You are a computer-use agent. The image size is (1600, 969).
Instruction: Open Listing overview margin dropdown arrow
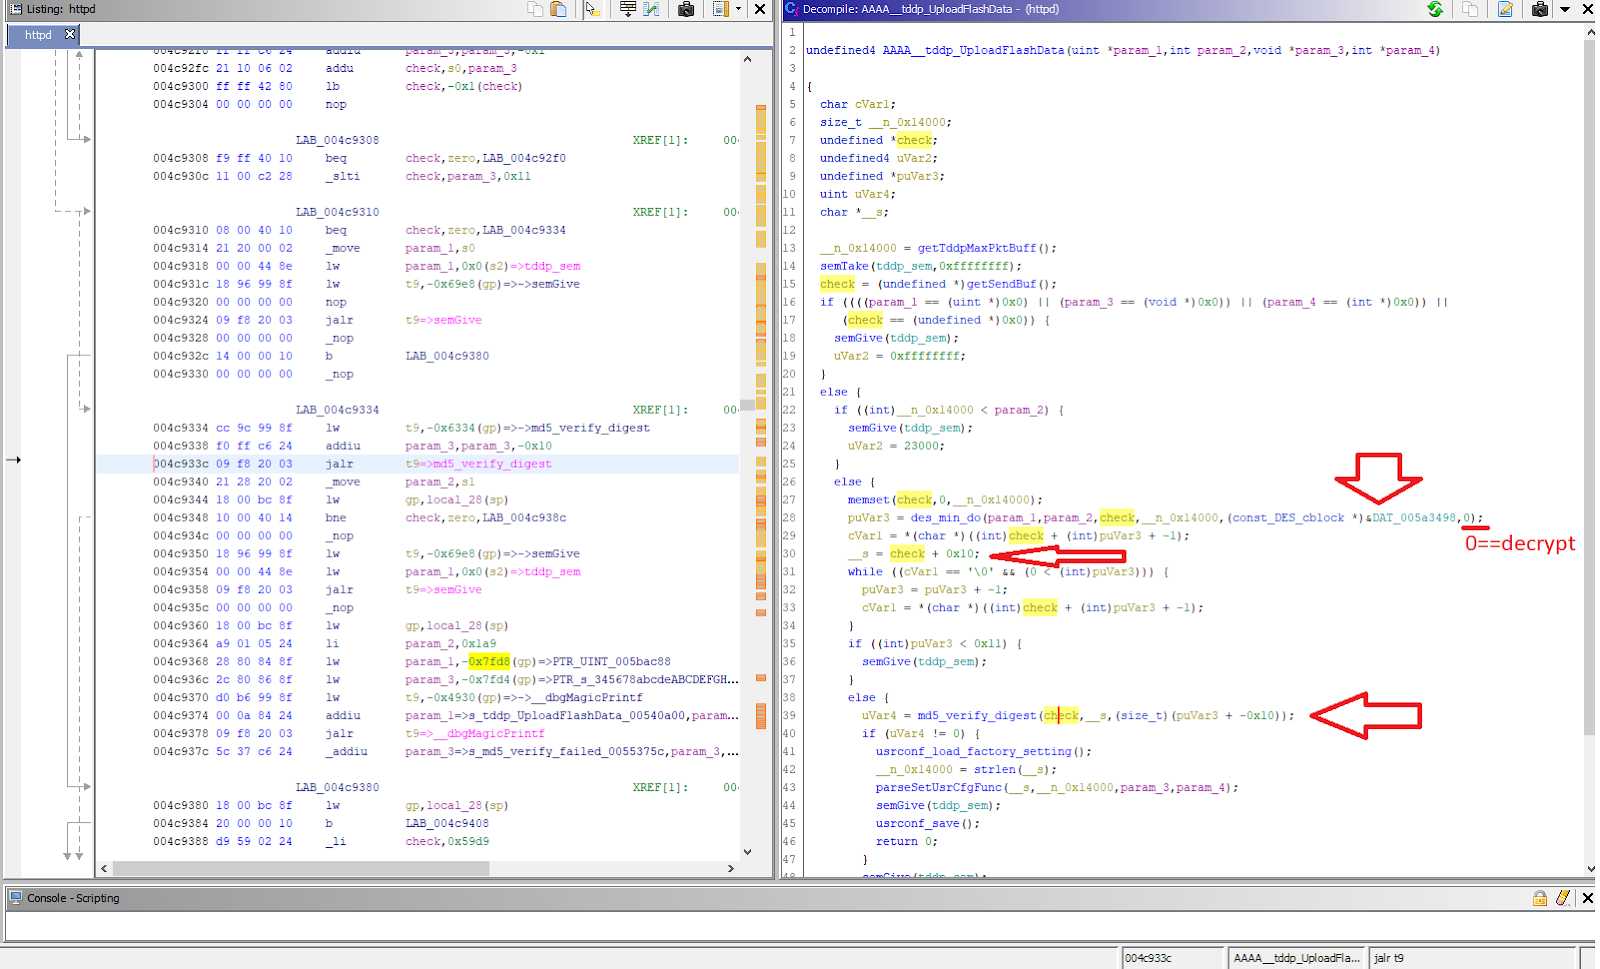(739, 9)
